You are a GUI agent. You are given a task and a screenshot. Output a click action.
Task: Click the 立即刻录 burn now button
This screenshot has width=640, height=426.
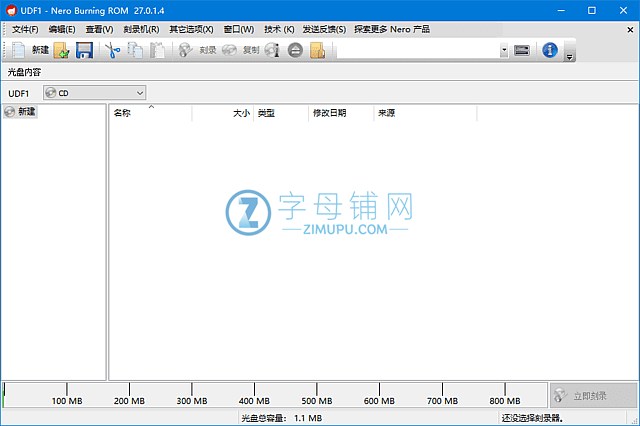click(x=592, y=395)
